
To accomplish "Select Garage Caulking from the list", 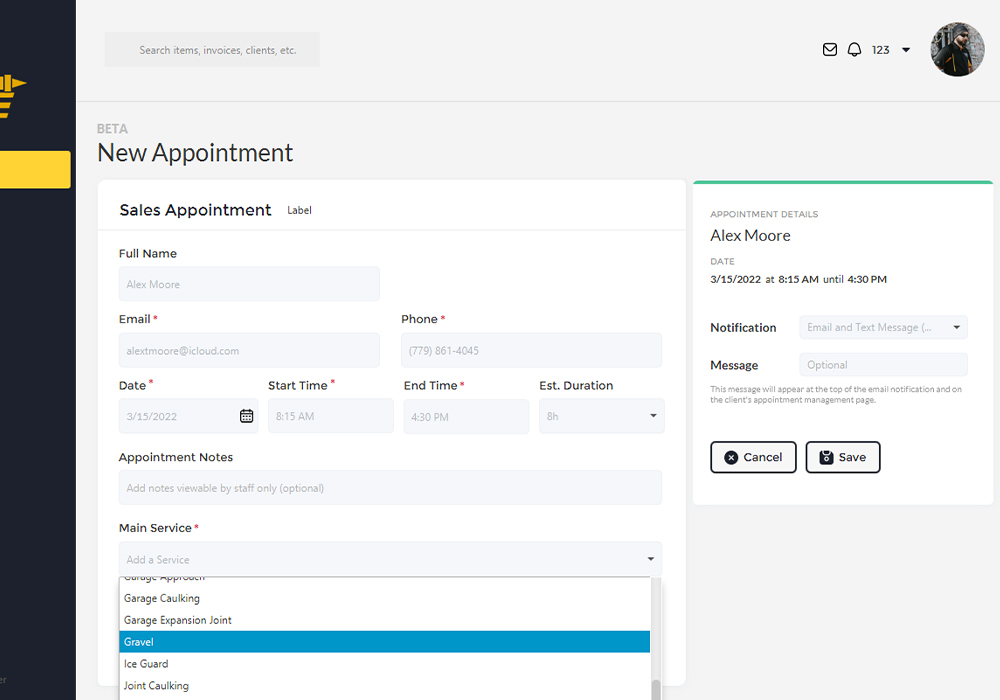I will 384,598.
